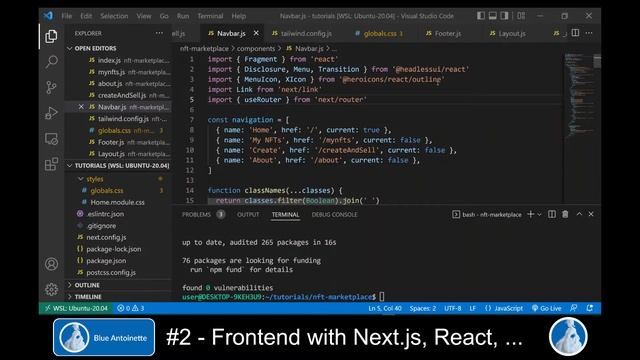Screen dimensions: 640x360
Task: Open the File menu
Action: (67, 16)
